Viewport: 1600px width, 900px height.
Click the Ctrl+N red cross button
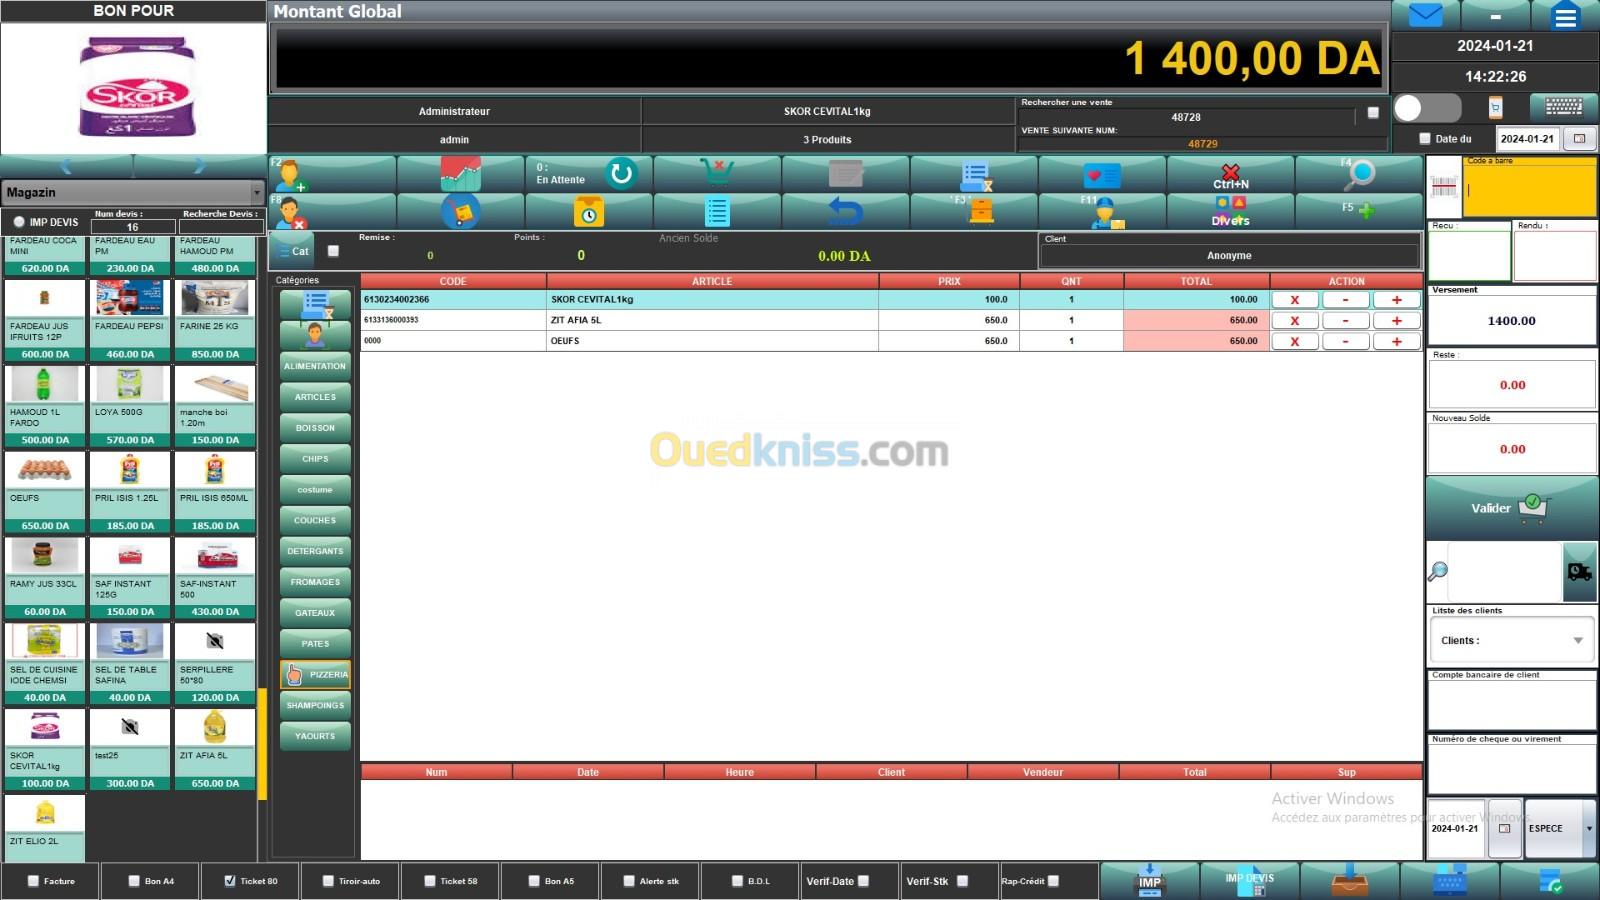[x=1230, y=175]
